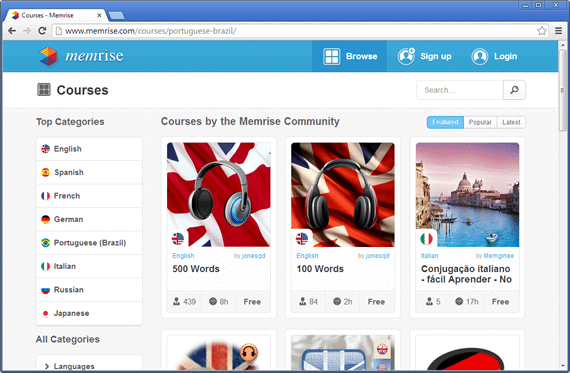Click the learners icon on 500 Words card
This screenshot has height=373, width=570.
click(x=176, y=301)
